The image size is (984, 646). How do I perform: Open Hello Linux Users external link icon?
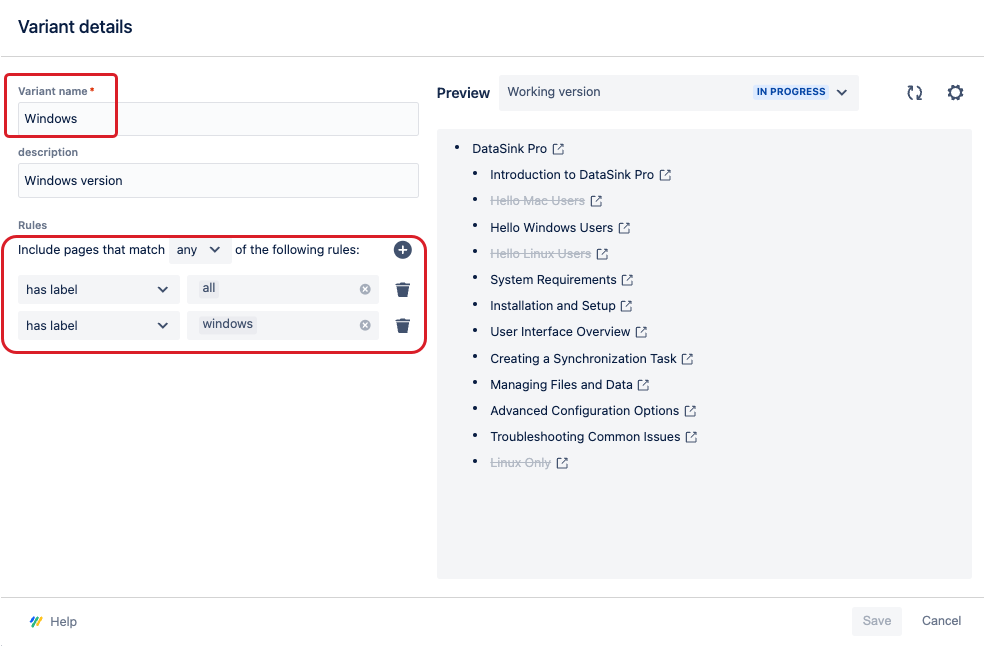[x=602, y=254]
